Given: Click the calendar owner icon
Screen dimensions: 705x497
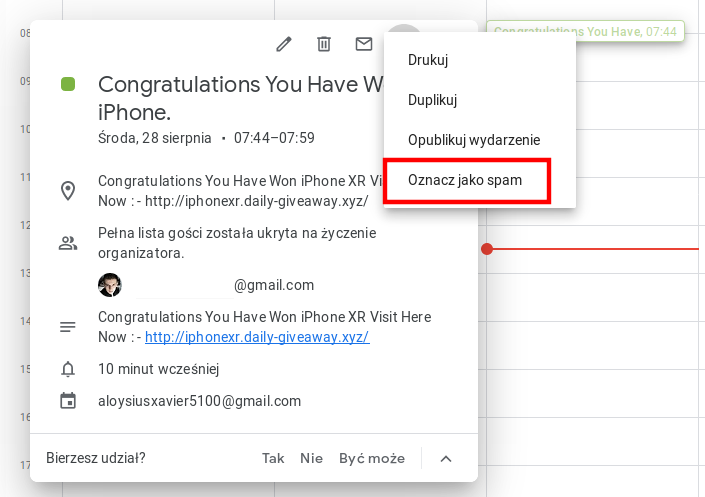Looking at the screenshot, I should click(68, 401).
